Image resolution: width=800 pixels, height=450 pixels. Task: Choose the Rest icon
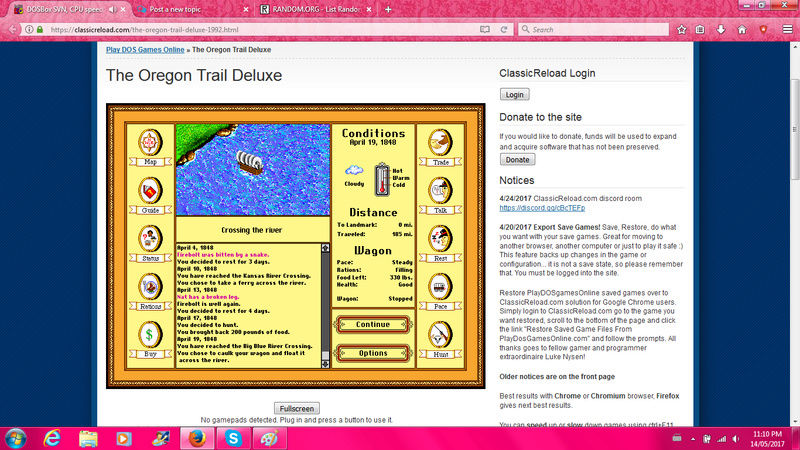click(x=440, y=244)
